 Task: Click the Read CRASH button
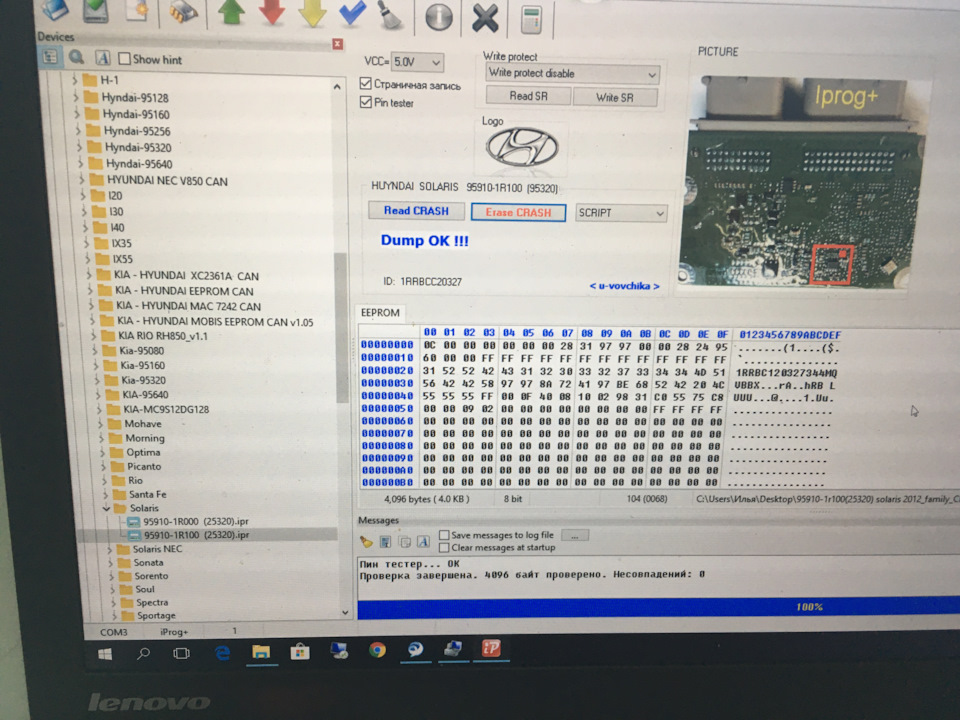tap(416, 211)
